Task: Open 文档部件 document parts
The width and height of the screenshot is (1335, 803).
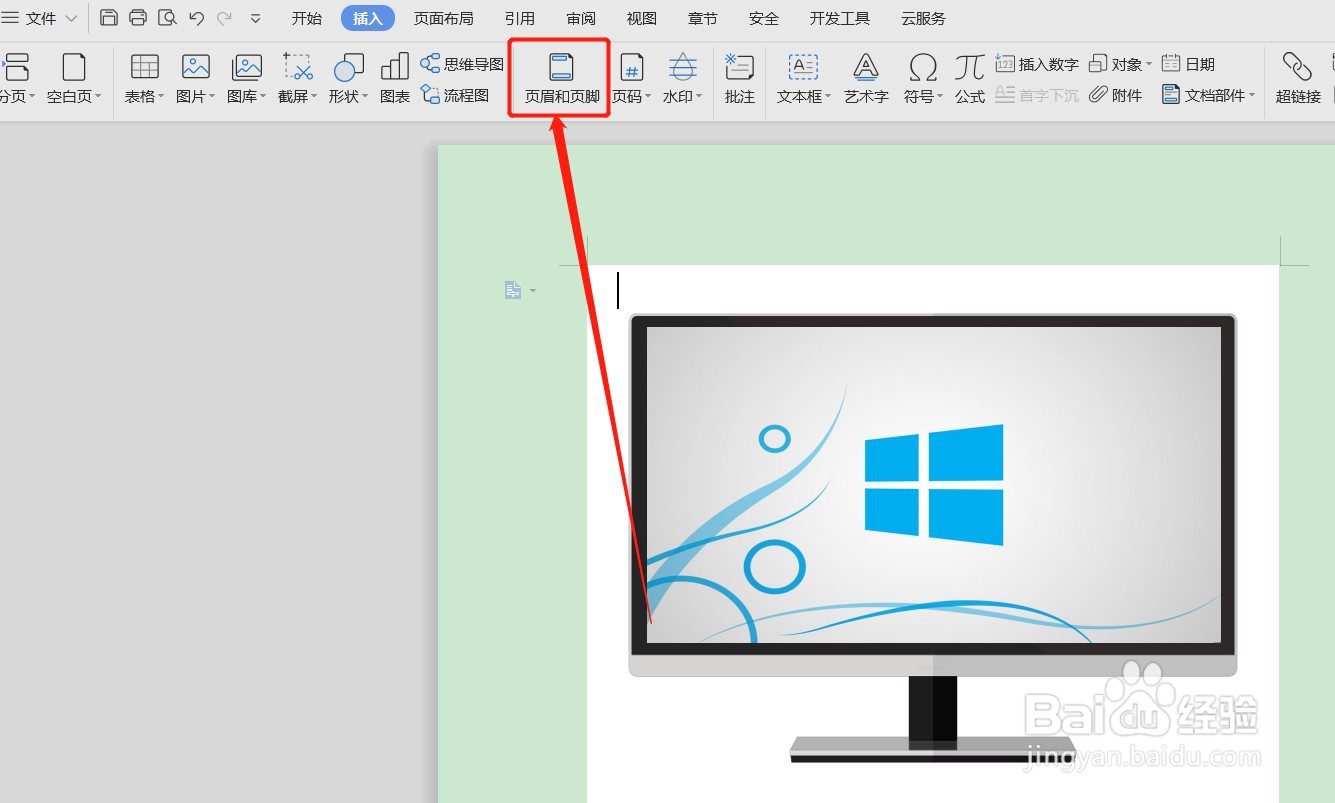Action: pos(1208,96)
